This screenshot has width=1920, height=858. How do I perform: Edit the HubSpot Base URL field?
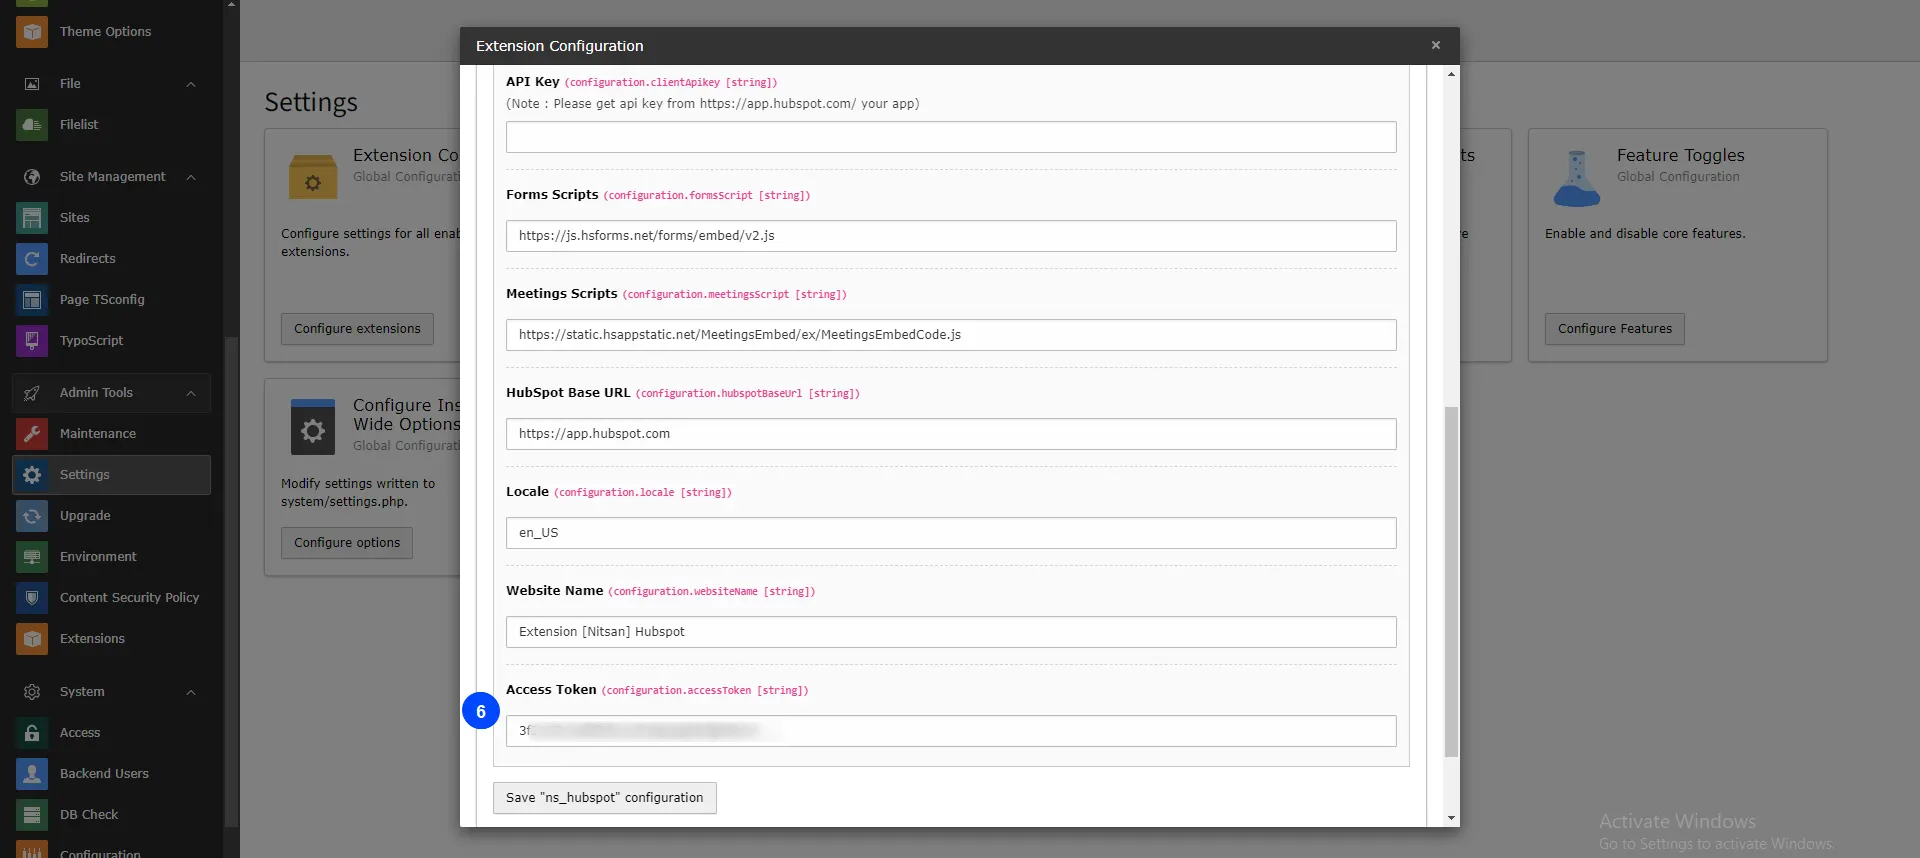951,434
